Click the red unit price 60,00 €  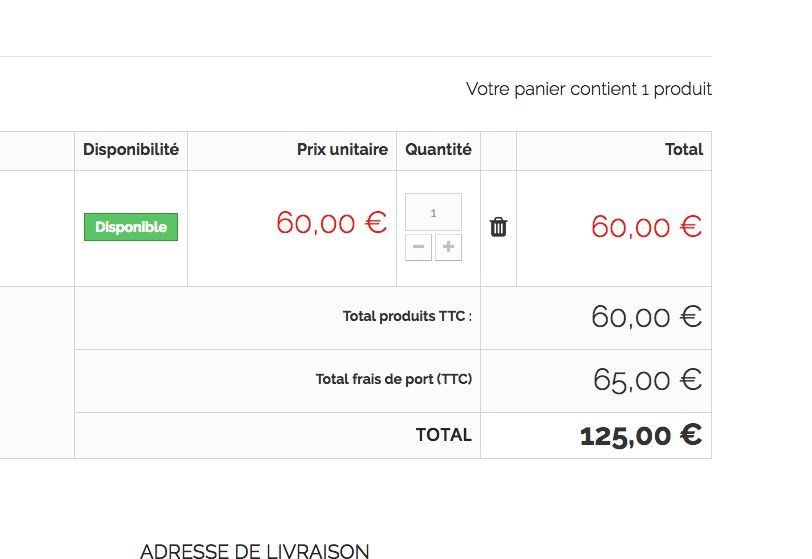[331, 223]
